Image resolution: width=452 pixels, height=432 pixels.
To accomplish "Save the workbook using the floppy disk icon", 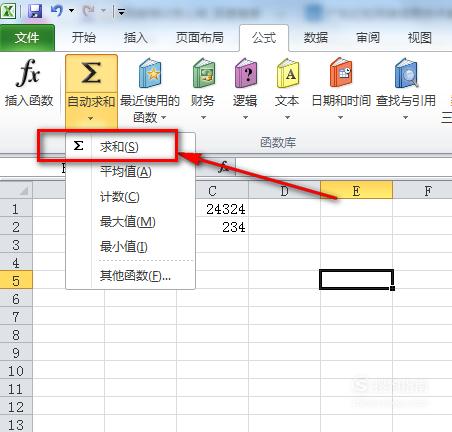I will tap(35, 11).
